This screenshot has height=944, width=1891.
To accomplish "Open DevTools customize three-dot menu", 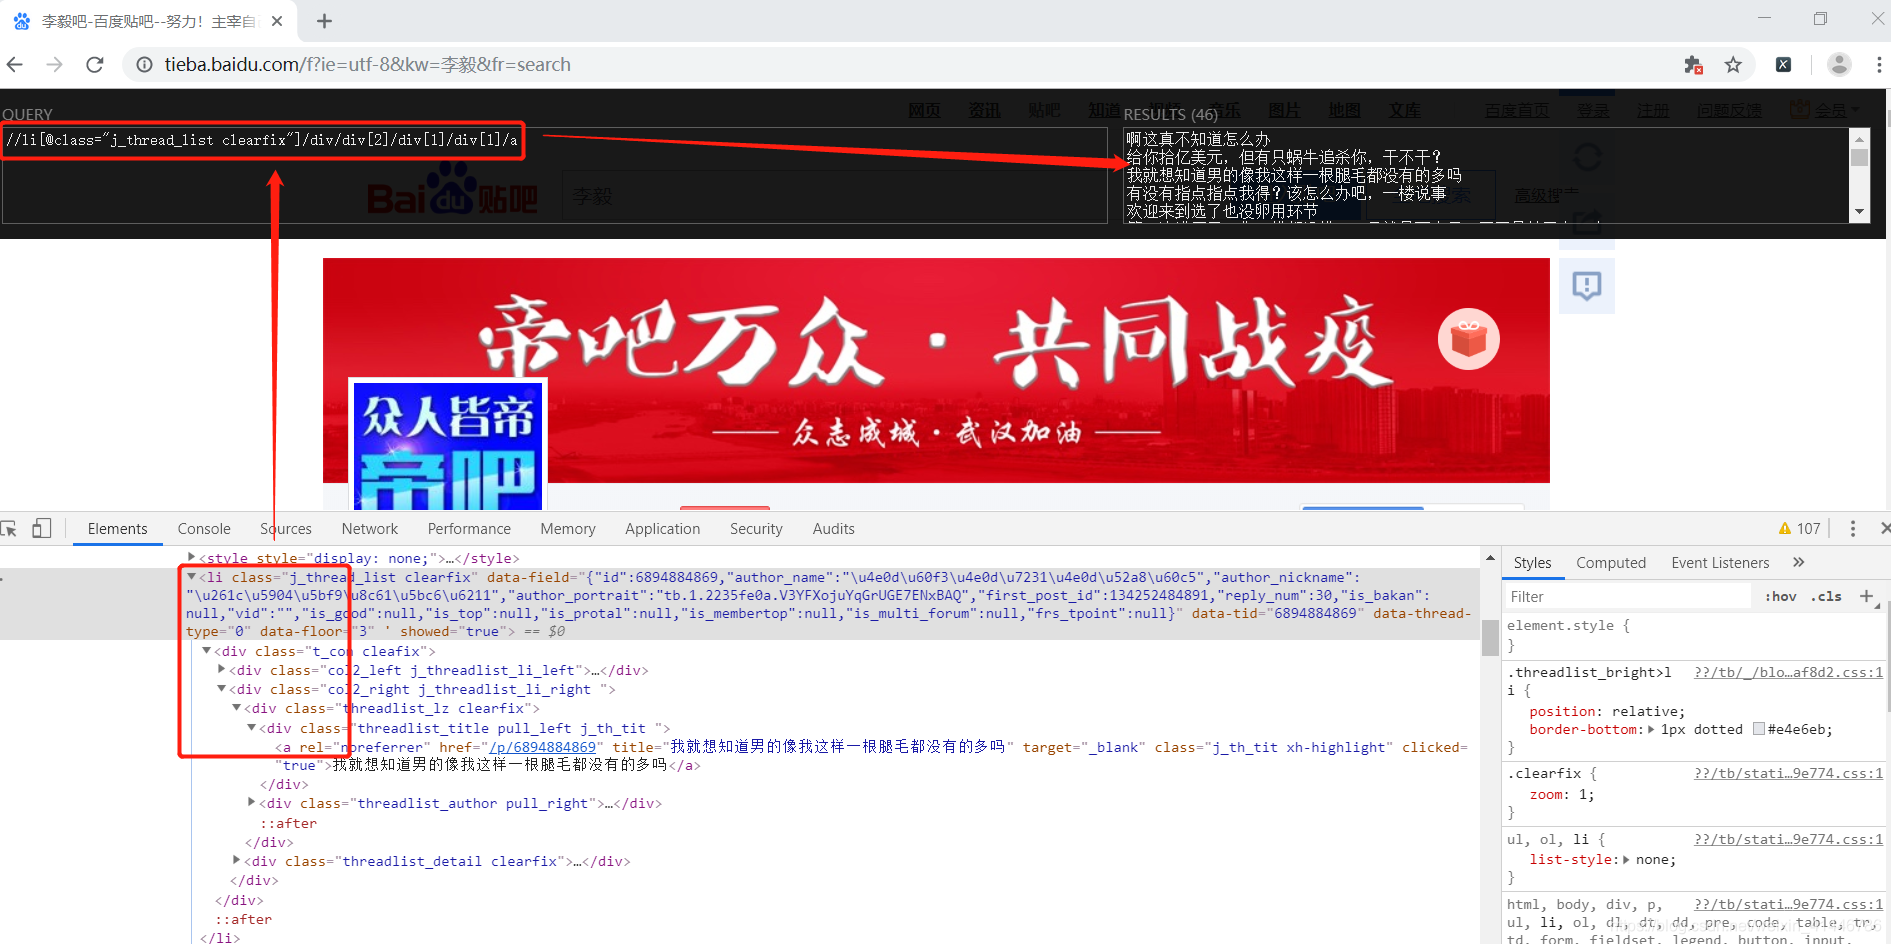I will (1853, 529).
